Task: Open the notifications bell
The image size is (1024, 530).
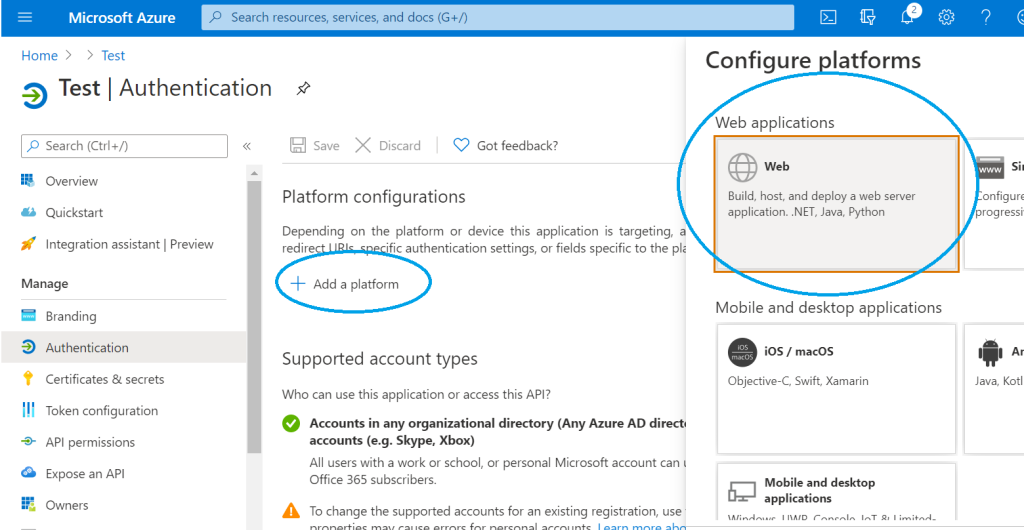Action: click(906, 18)
